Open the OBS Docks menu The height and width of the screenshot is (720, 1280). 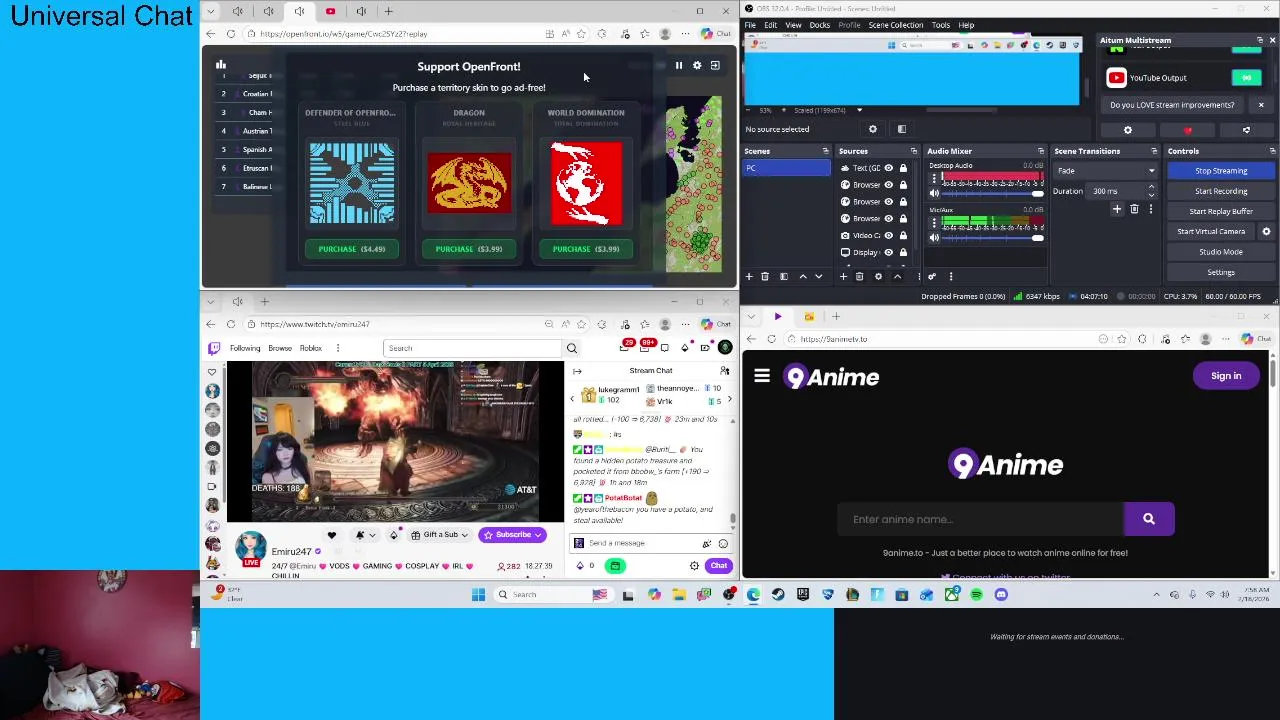click(819, 25)
